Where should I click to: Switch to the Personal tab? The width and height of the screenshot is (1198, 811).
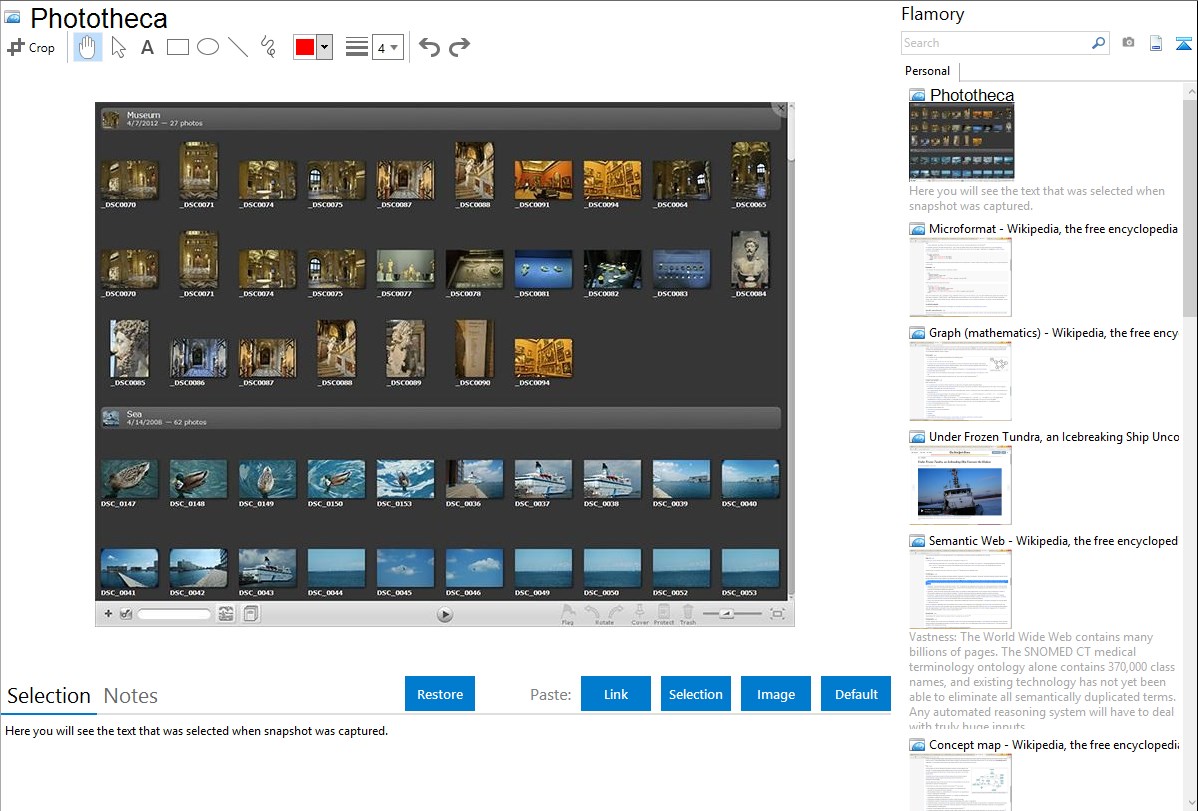[928, 71]
